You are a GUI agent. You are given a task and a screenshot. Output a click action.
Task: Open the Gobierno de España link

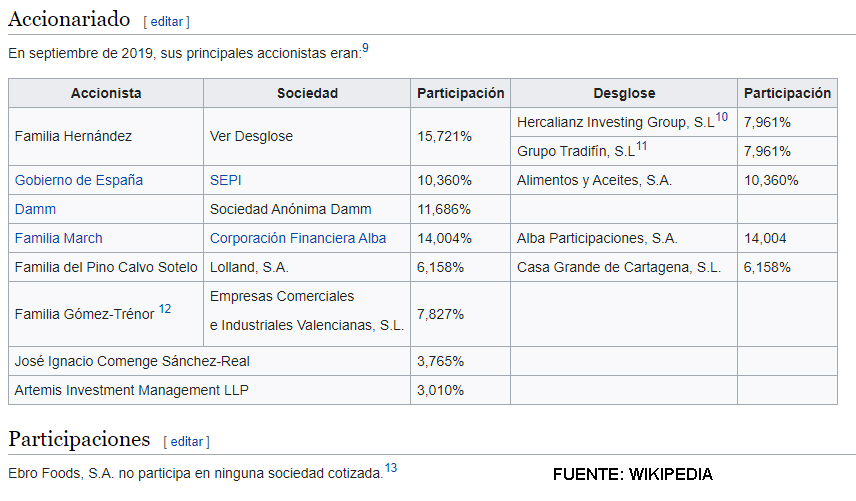coord(79,180)
